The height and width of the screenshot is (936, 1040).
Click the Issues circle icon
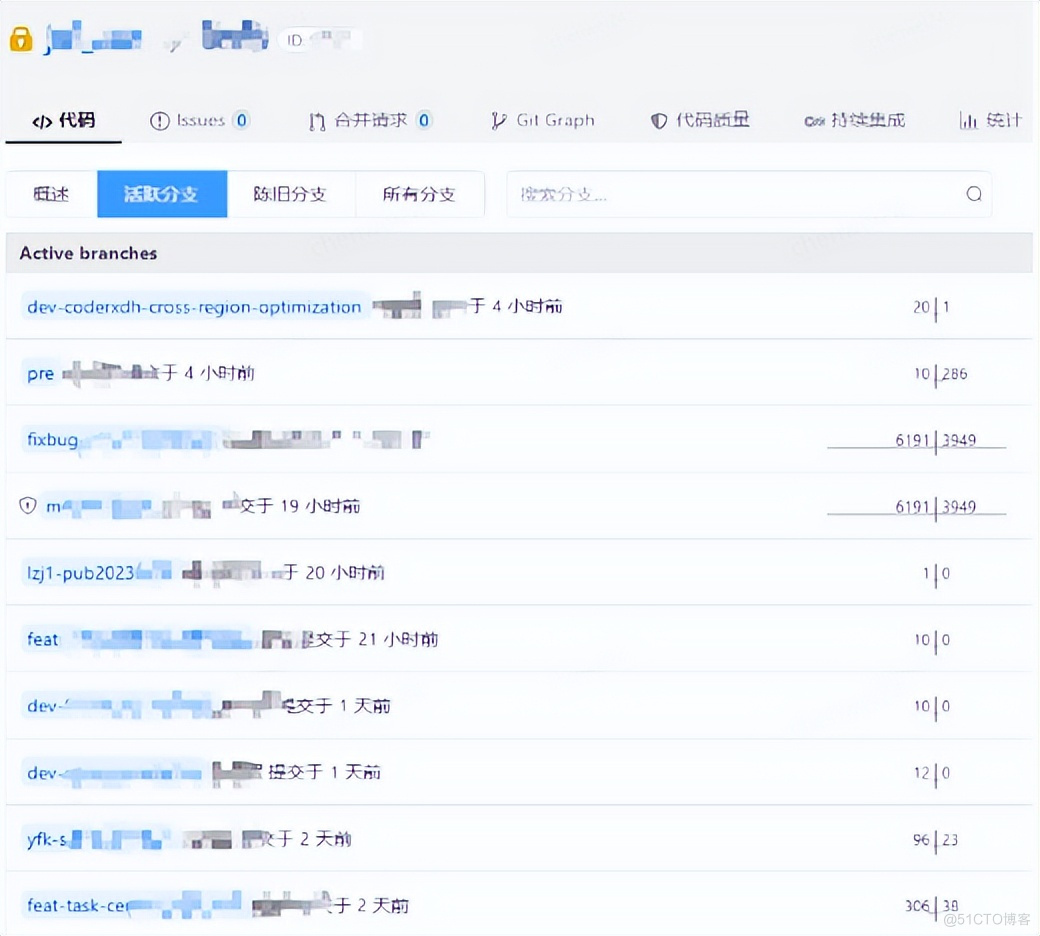[x=159, y=121]
